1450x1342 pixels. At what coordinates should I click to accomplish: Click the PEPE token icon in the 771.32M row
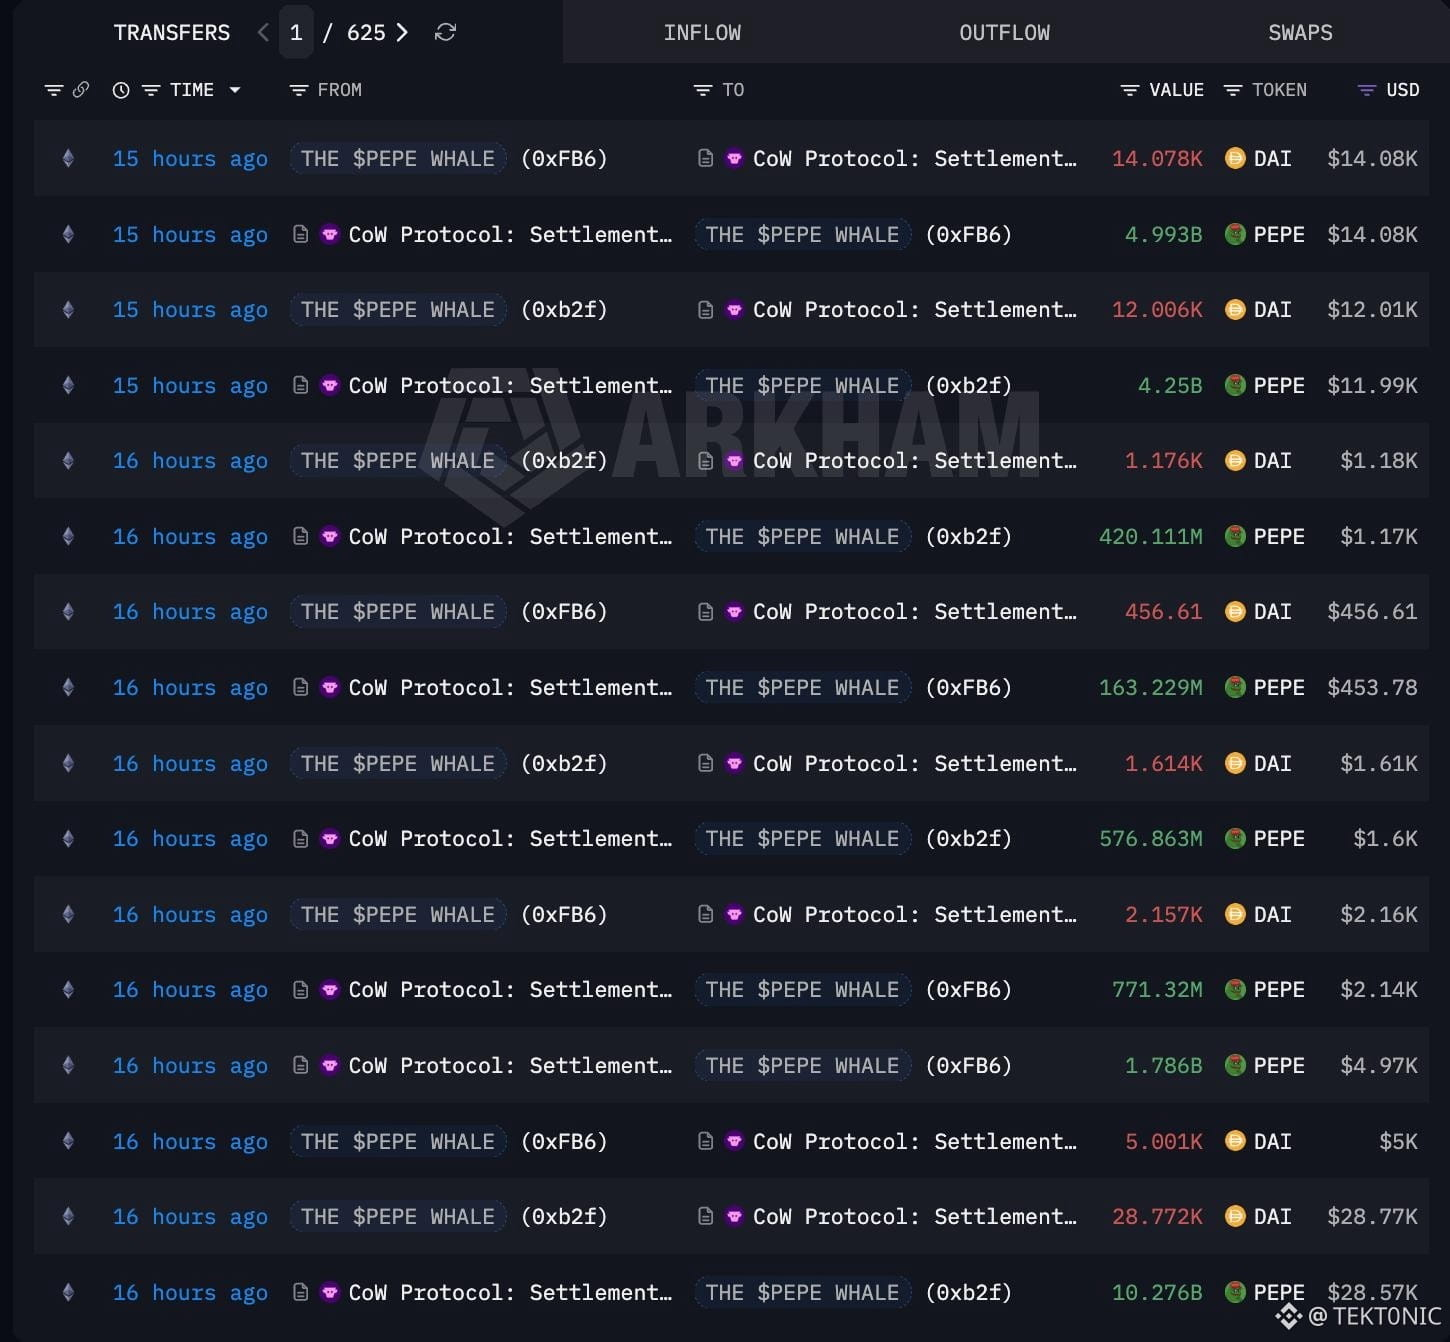click(1235, 989)
